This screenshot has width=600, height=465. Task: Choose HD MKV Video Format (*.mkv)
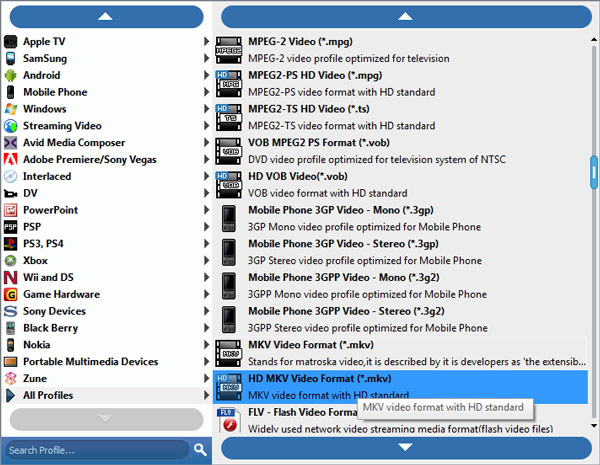click(x=400, y=387)
